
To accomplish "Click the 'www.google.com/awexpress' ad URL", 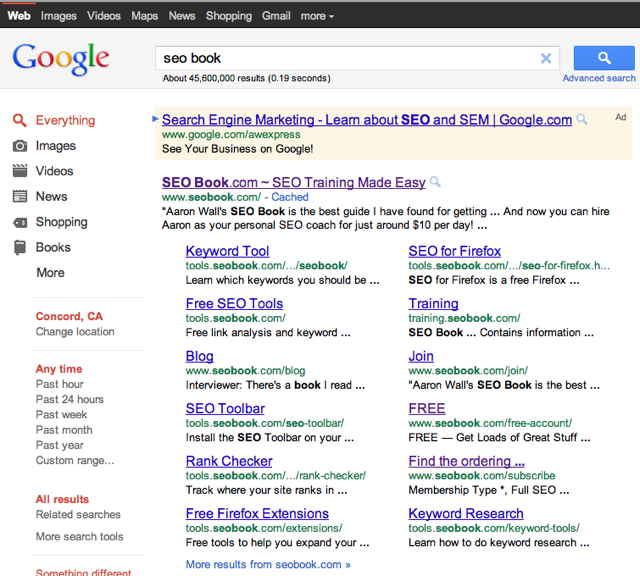I will 231,134.
